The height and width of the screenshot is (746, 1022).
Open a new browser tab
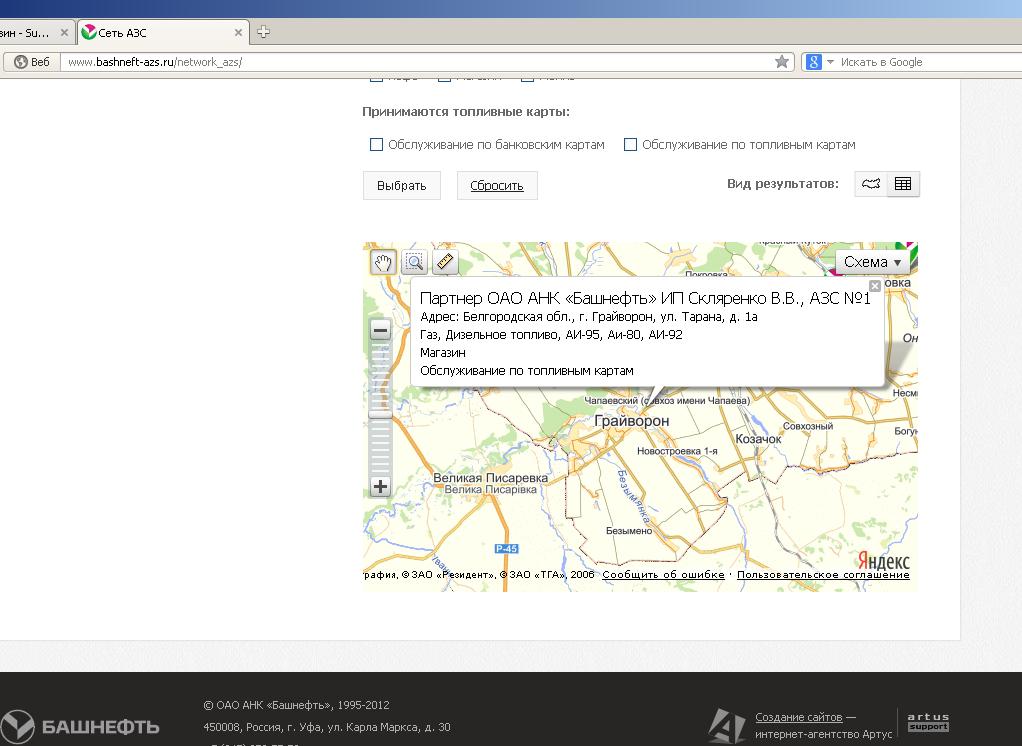pyautogui.click(x=264, y=32)
